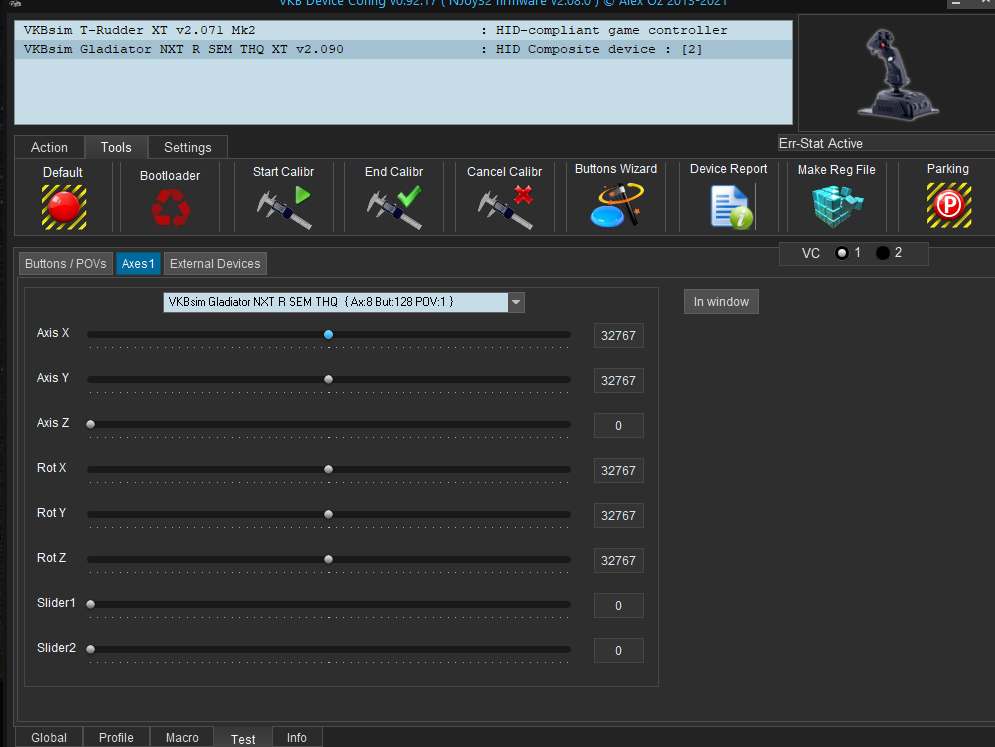This screenshot has height=747, width=995.
Task: Select the VKBsim Gladiator NXT R SEM THQ XT row
Action: coord(404,50)
